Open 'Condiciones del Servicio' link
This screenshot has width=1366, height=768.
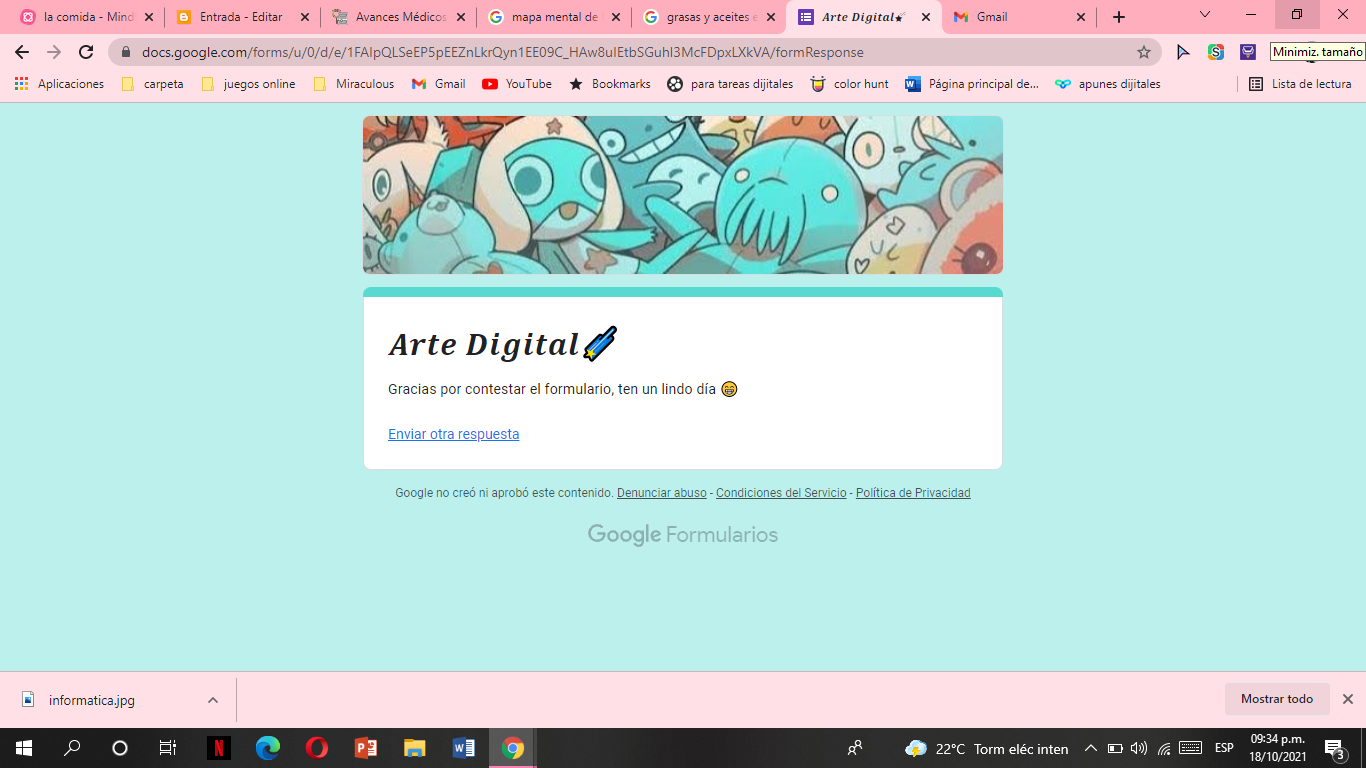[x=781, y=493]
